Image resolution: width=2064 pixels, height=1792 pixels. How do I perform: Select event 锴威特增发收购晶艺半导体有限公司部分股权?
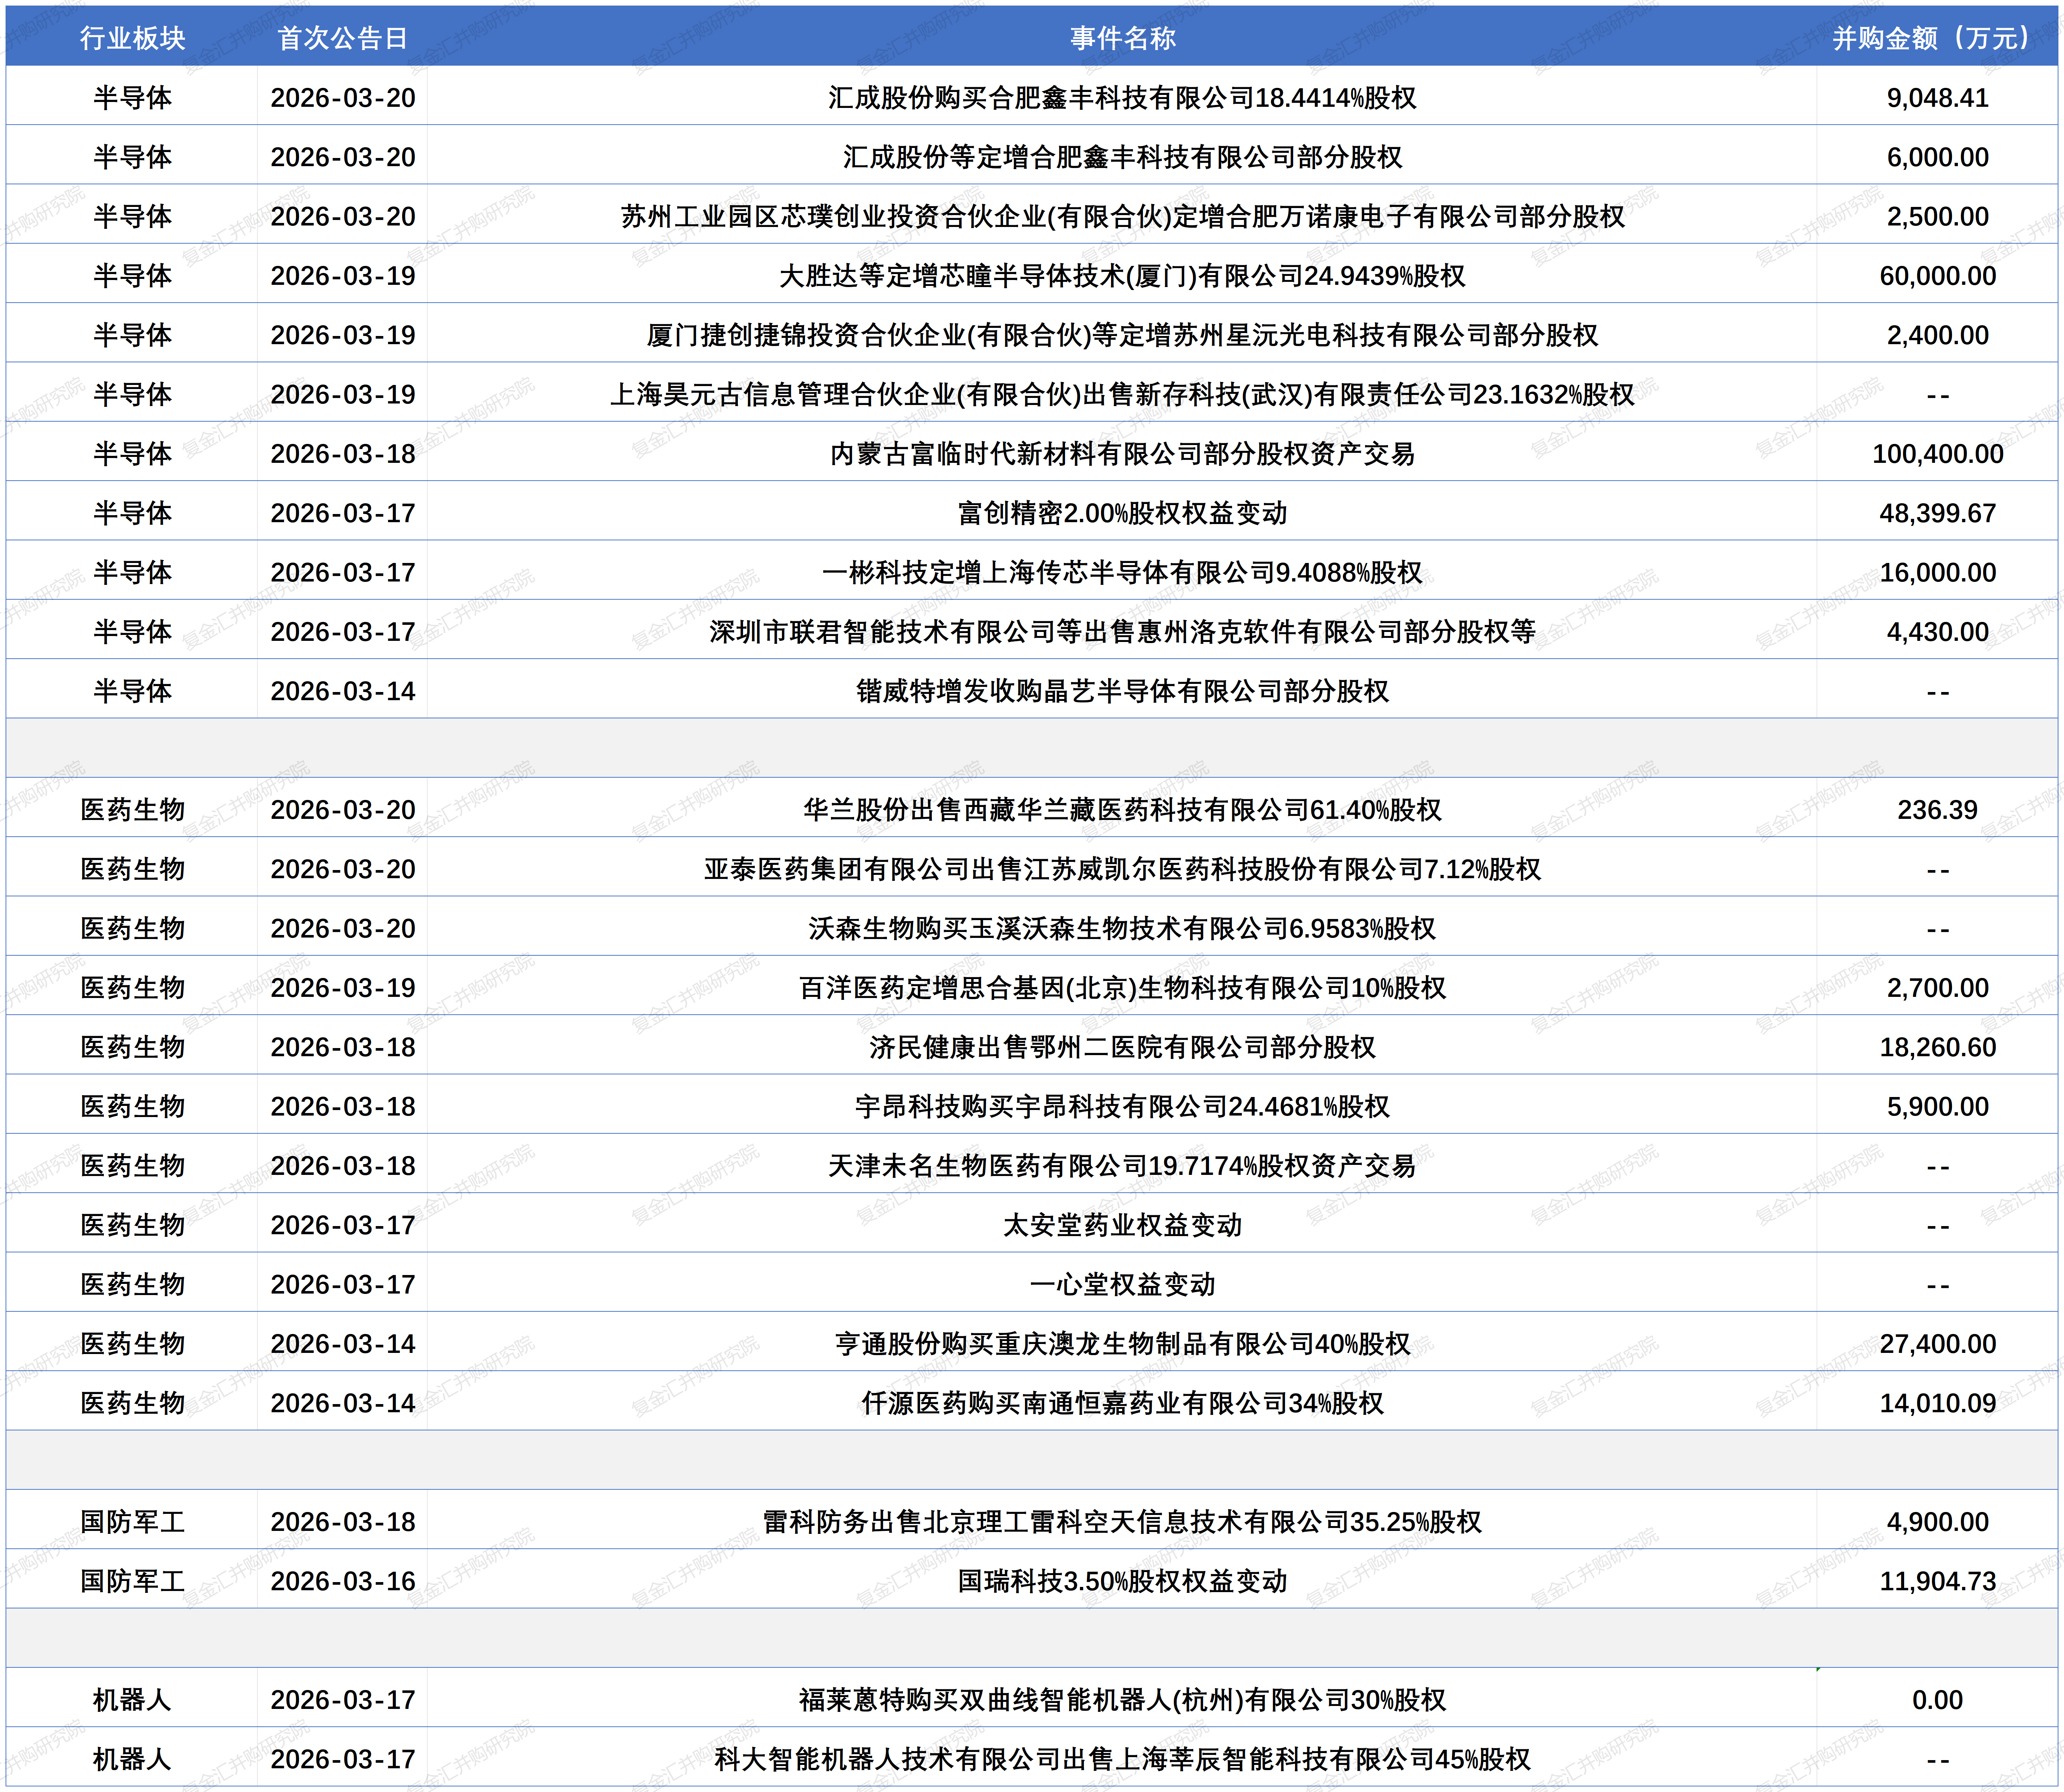[x=1122, y=691]
